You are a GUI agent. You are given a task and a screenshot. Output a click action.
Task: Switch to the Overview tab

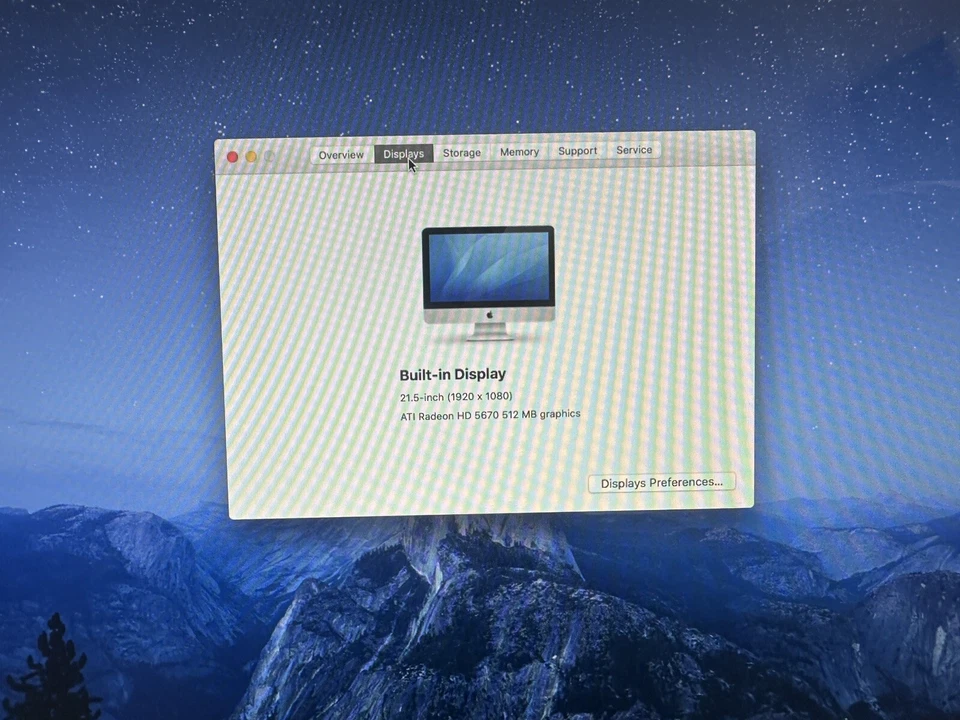[341, 154]
